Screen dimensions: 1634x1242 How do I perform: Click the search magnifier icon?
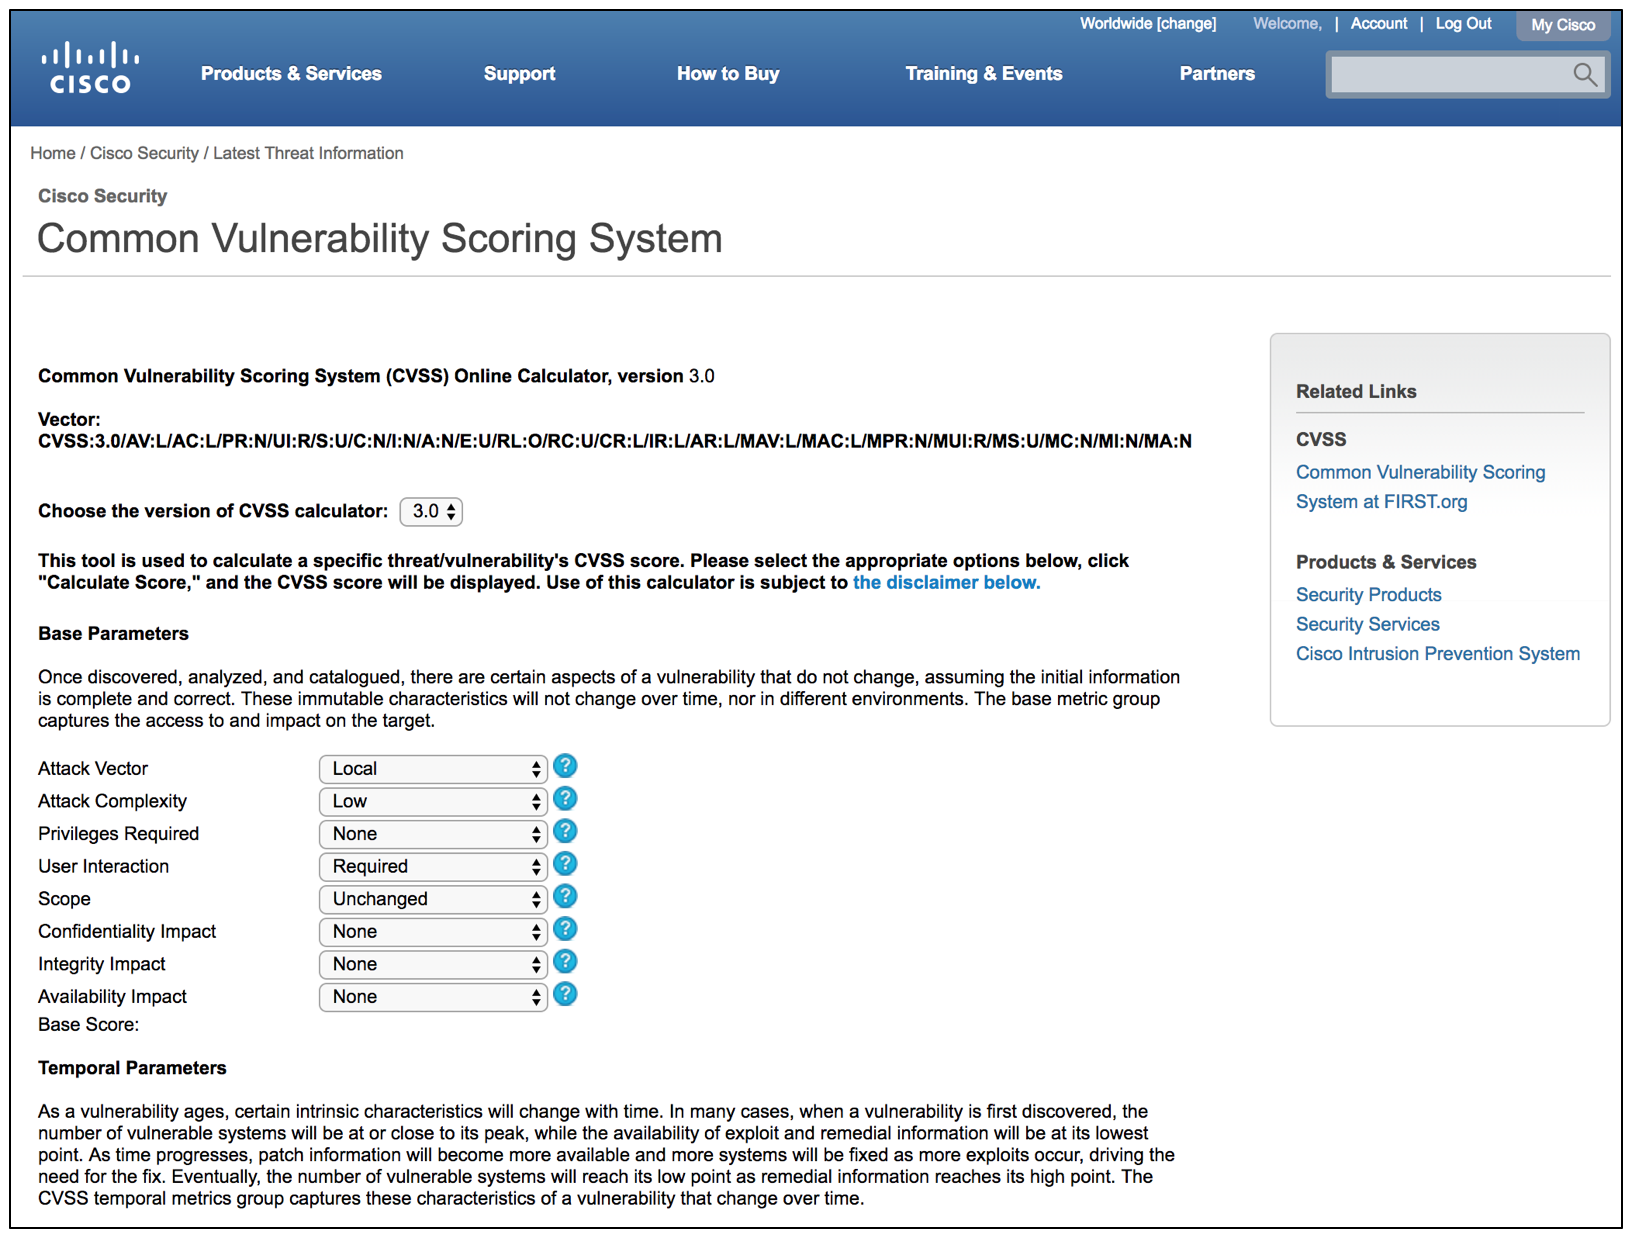pyautogui.click(x=1585, y=74)
